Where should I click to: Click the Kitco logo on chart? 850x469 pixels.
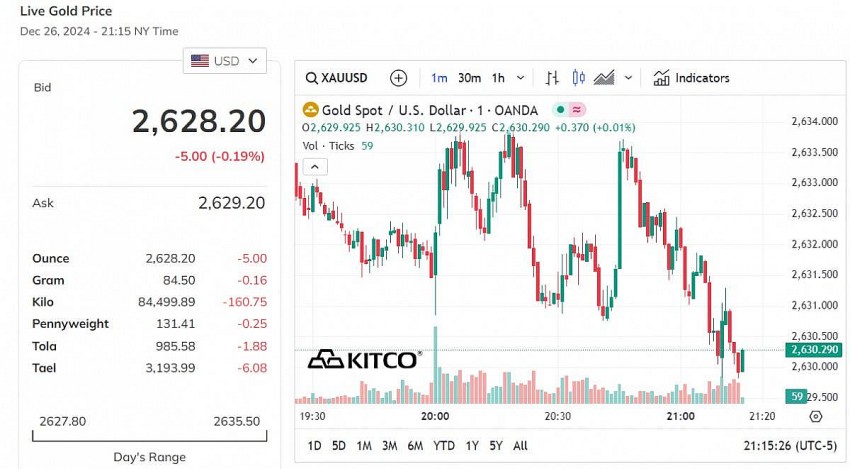364,359
